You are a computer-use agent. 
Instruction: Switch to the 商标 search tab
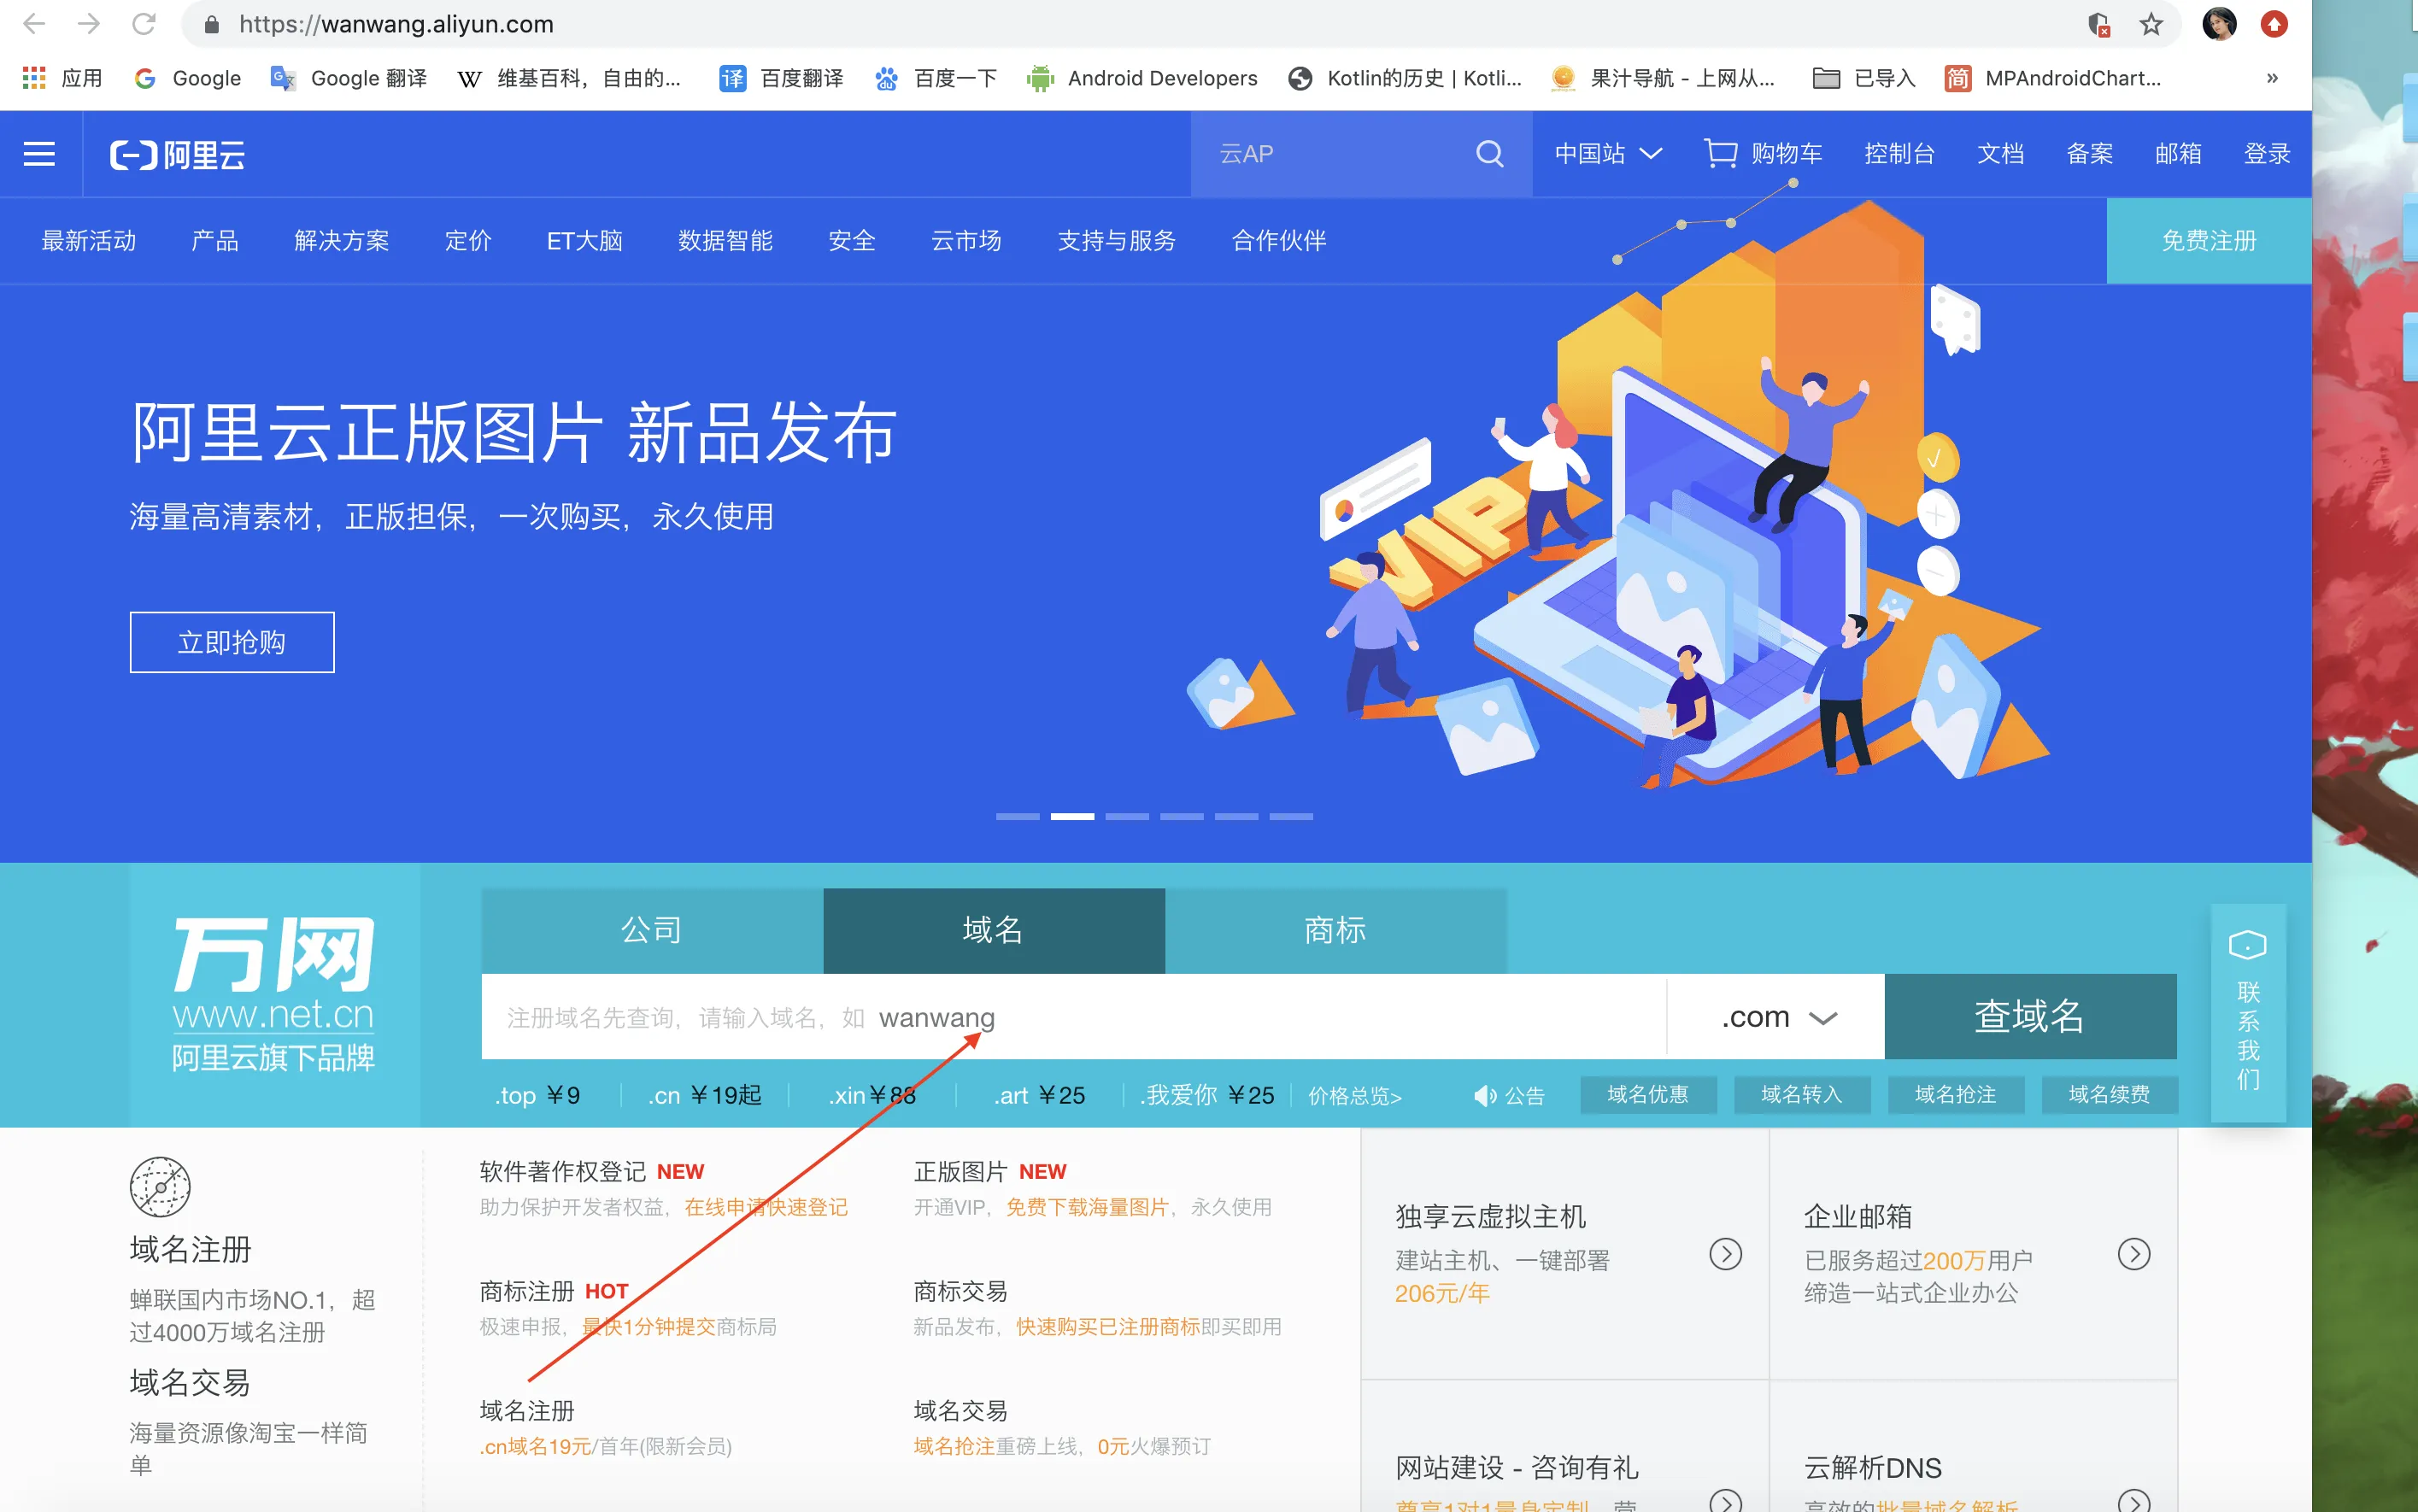[1336, 930]
